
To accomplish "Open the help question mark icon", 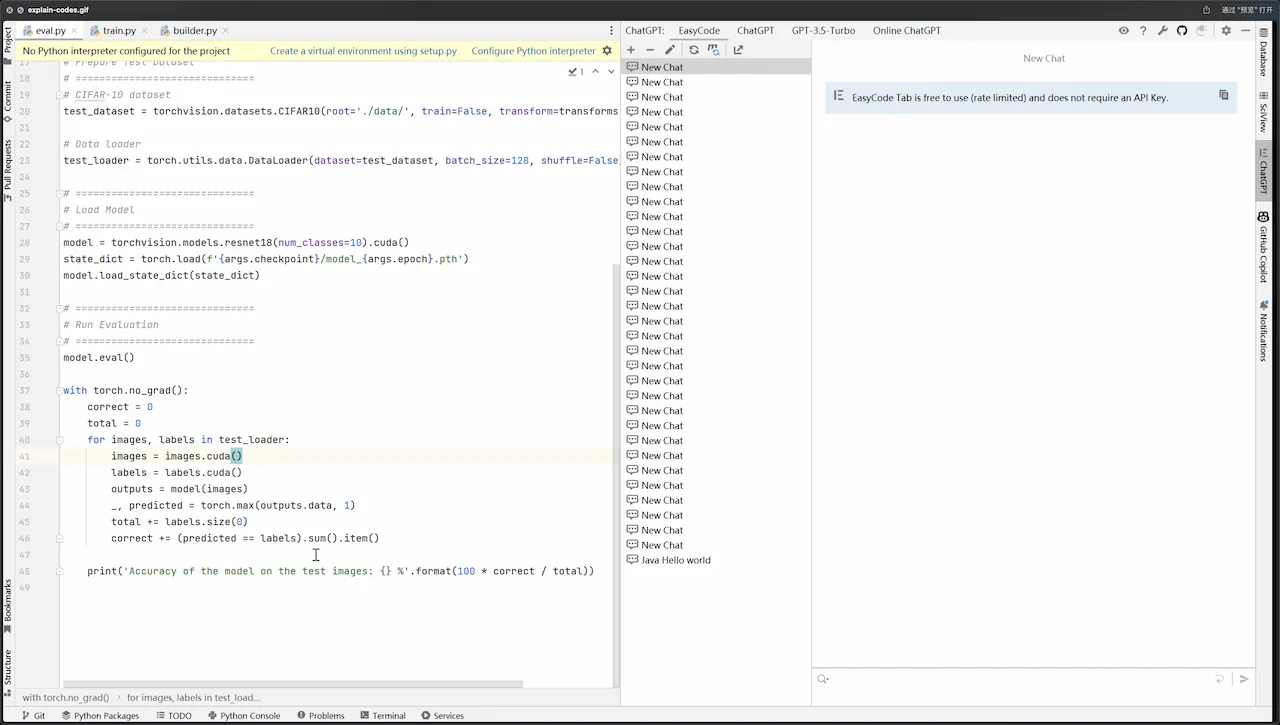I will pyautogui.click(x=1143, y=31).
